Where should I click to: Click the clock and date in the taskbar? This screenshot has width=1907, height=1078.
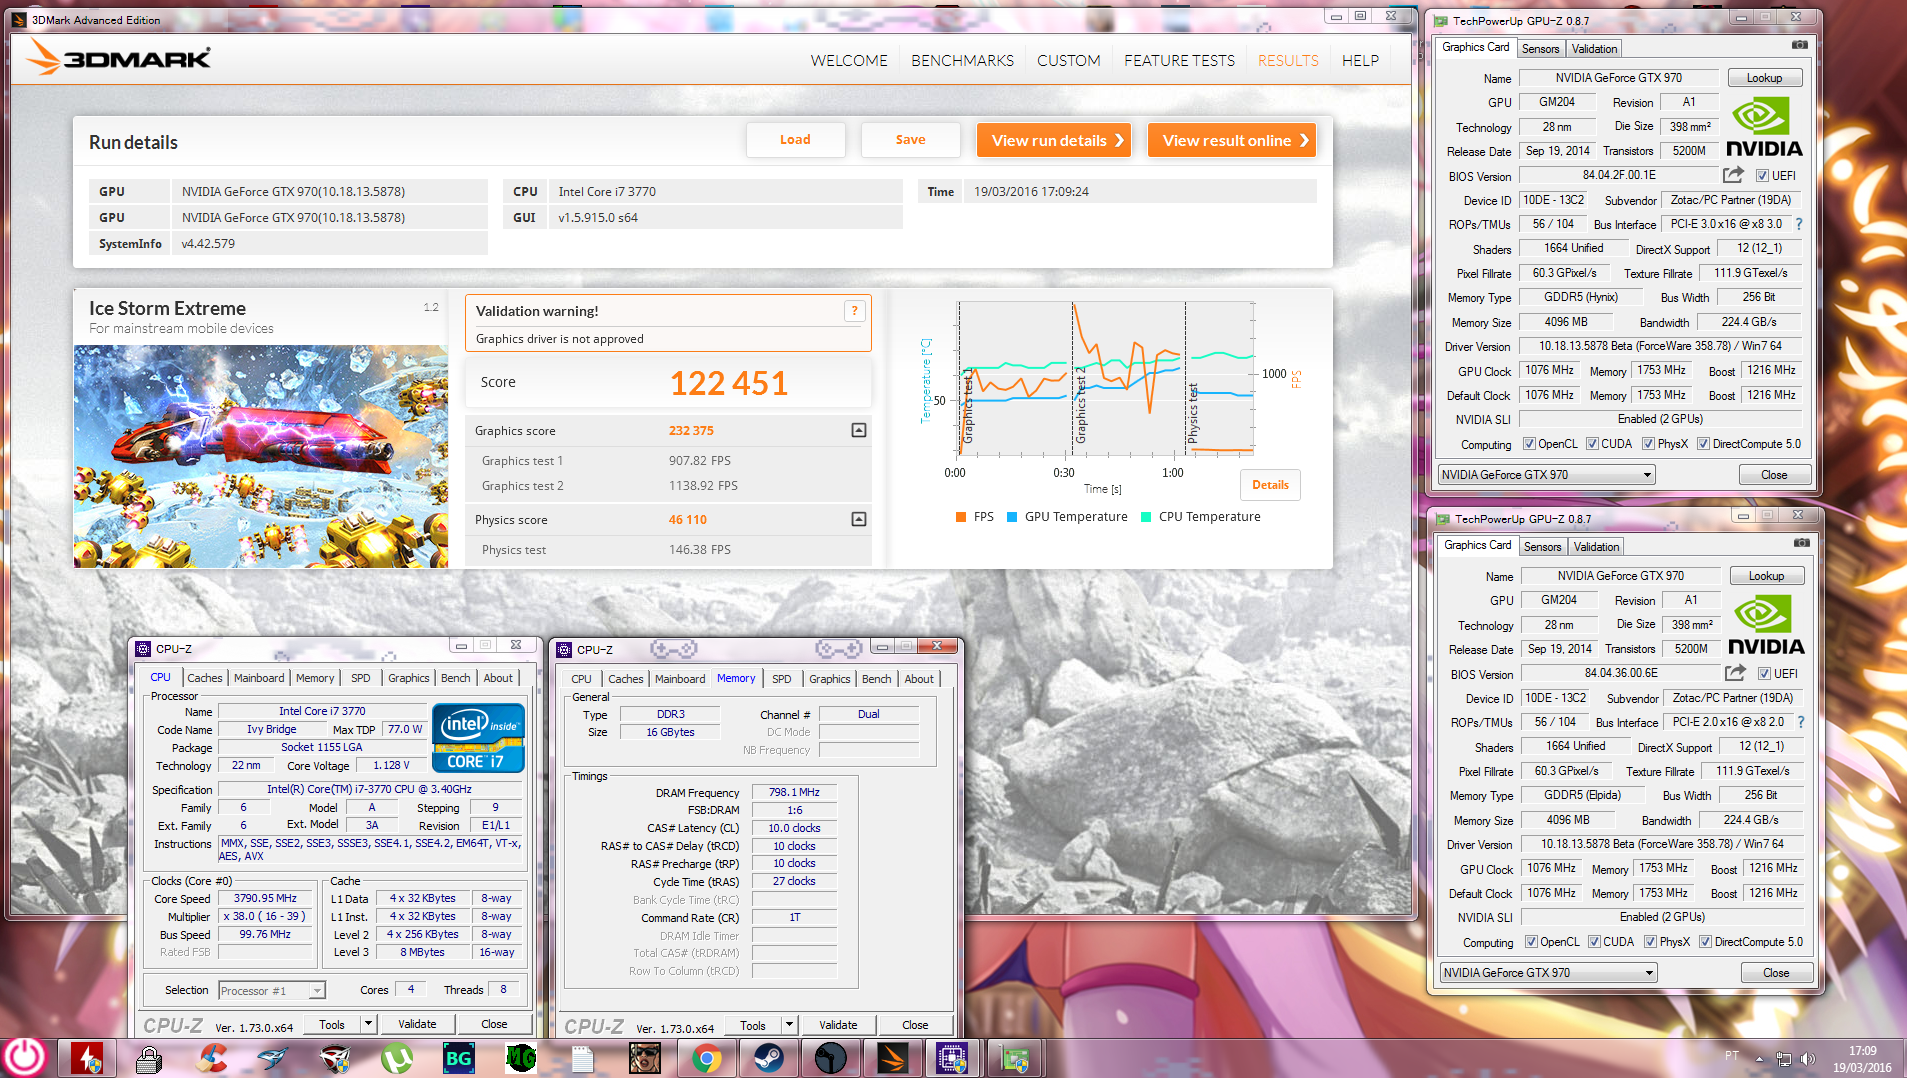1862,1059
